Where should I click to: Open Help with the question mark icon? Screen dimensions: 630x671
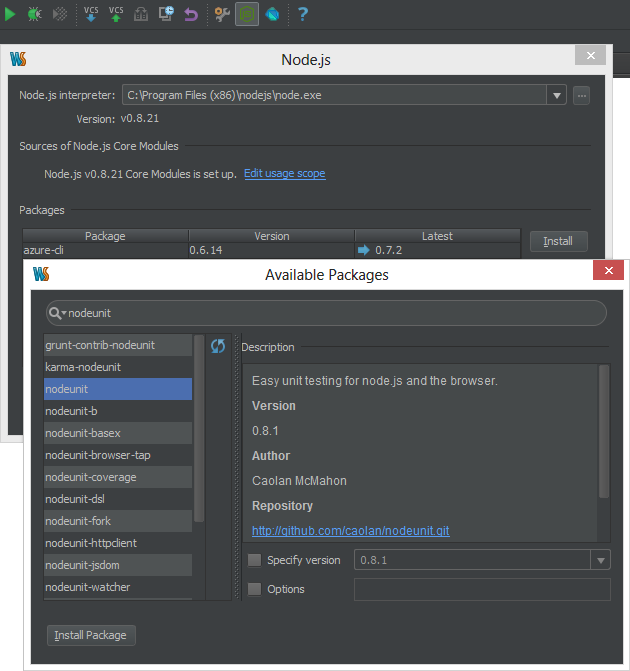303,14
